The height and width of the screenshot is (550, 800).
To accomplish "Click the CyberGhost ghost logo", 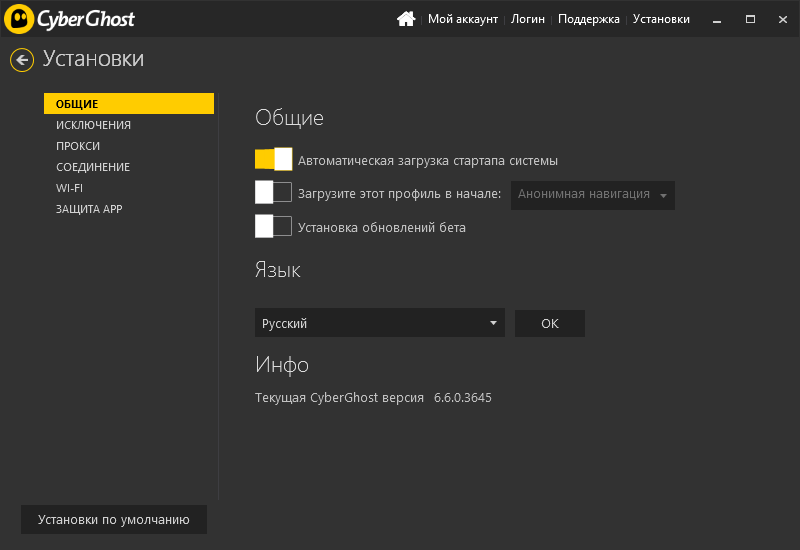I will (19, 19).
